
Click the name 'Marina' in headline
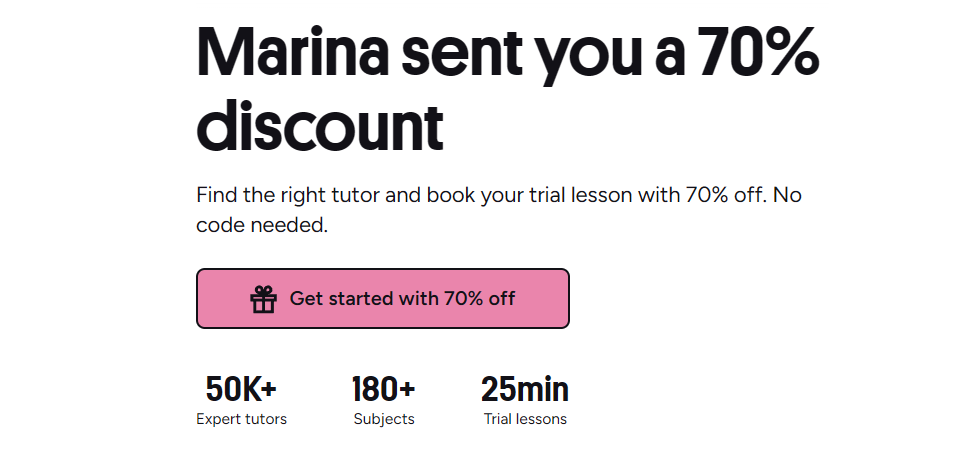pyautogui.click(x=293, y=52)
